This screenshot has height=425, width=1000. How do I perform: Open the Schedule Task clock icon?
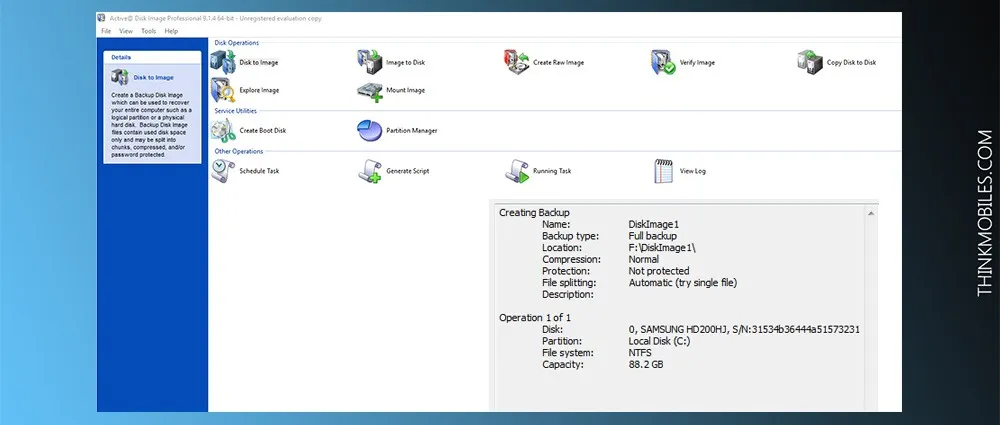[223, 171]
